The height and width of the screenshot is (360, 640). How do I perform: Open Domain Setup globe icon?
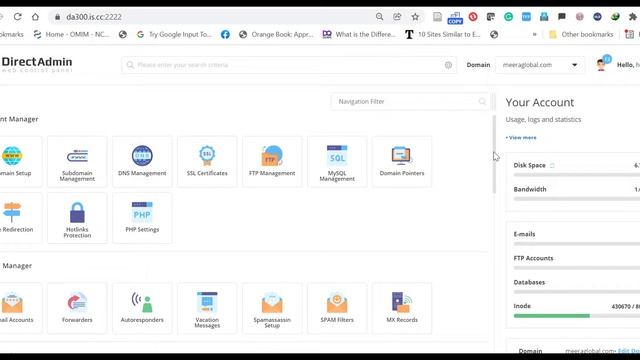click(12, 156)
